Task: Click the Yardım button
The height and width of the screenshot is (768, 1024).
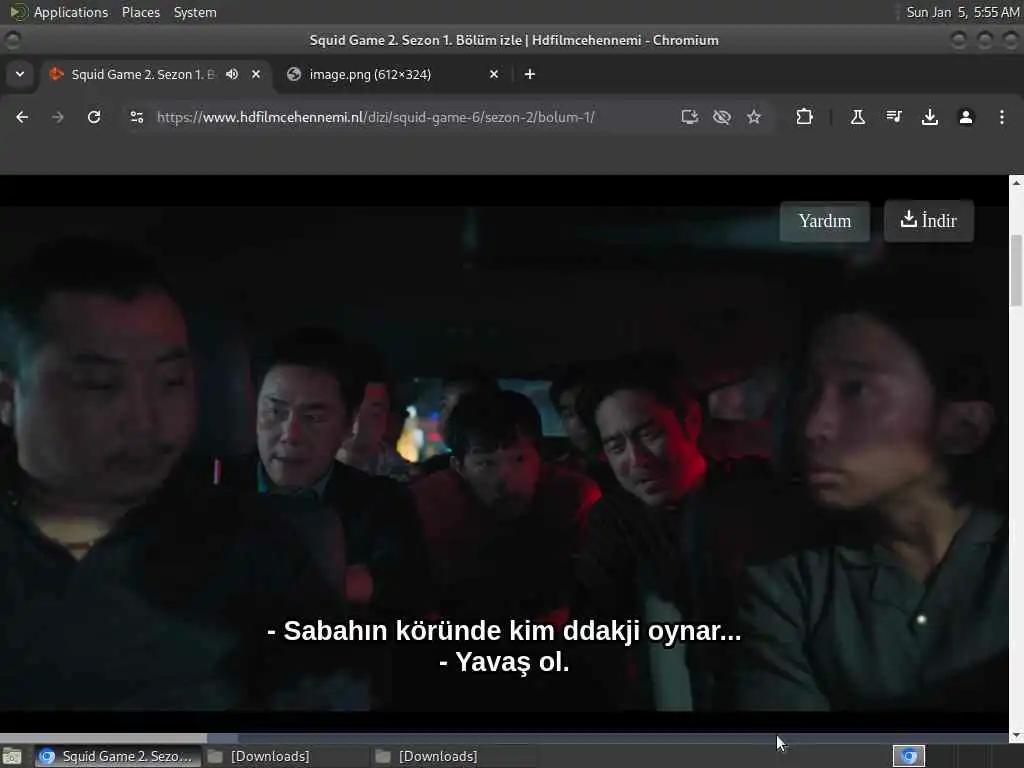Action: point(825,221)
